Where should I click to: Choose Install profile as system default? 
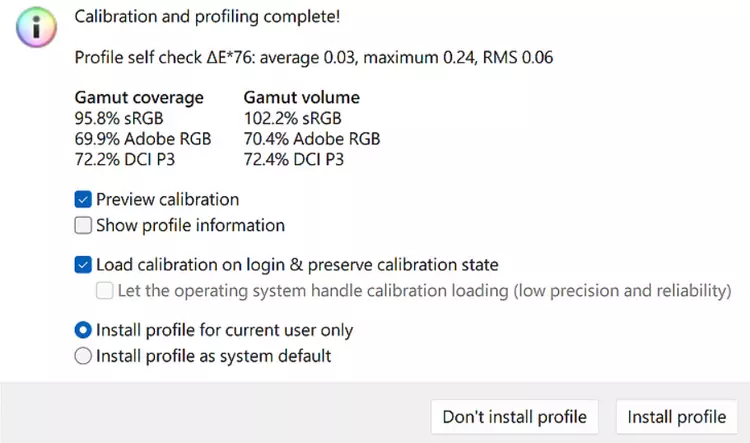[83, 355]
